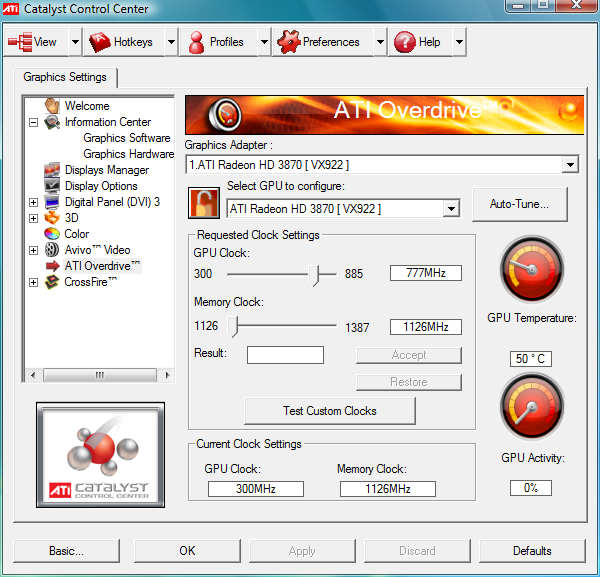Click the GPU Clock slider handle
Image resolution: width=600 pixels, height=577 pixels.
[x=314, y=275]
